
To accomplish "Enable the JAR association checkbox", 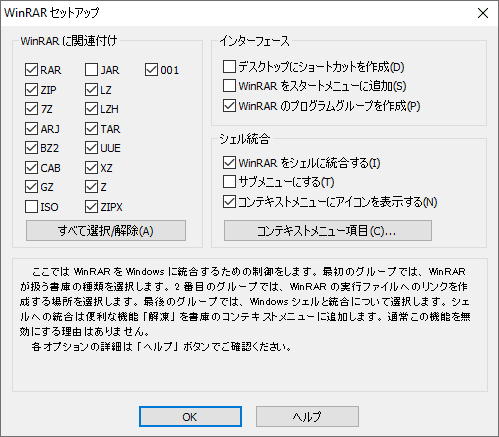I will (x=91, y=70).
